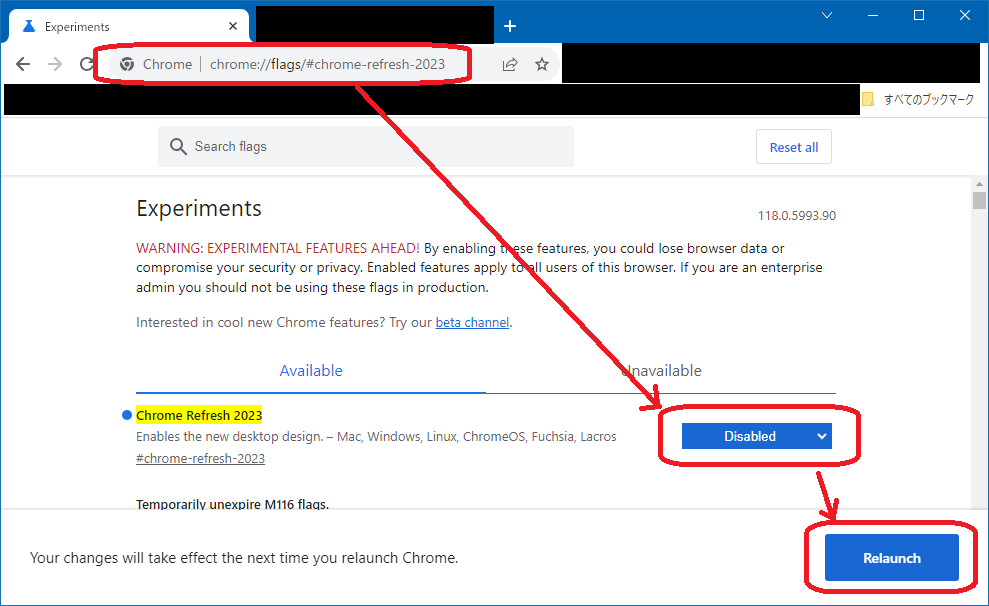Open the Chrome Refresh 2023 Disabled dropdown
This screenshot has width=989, height=606.
click(x=756, y=436)
